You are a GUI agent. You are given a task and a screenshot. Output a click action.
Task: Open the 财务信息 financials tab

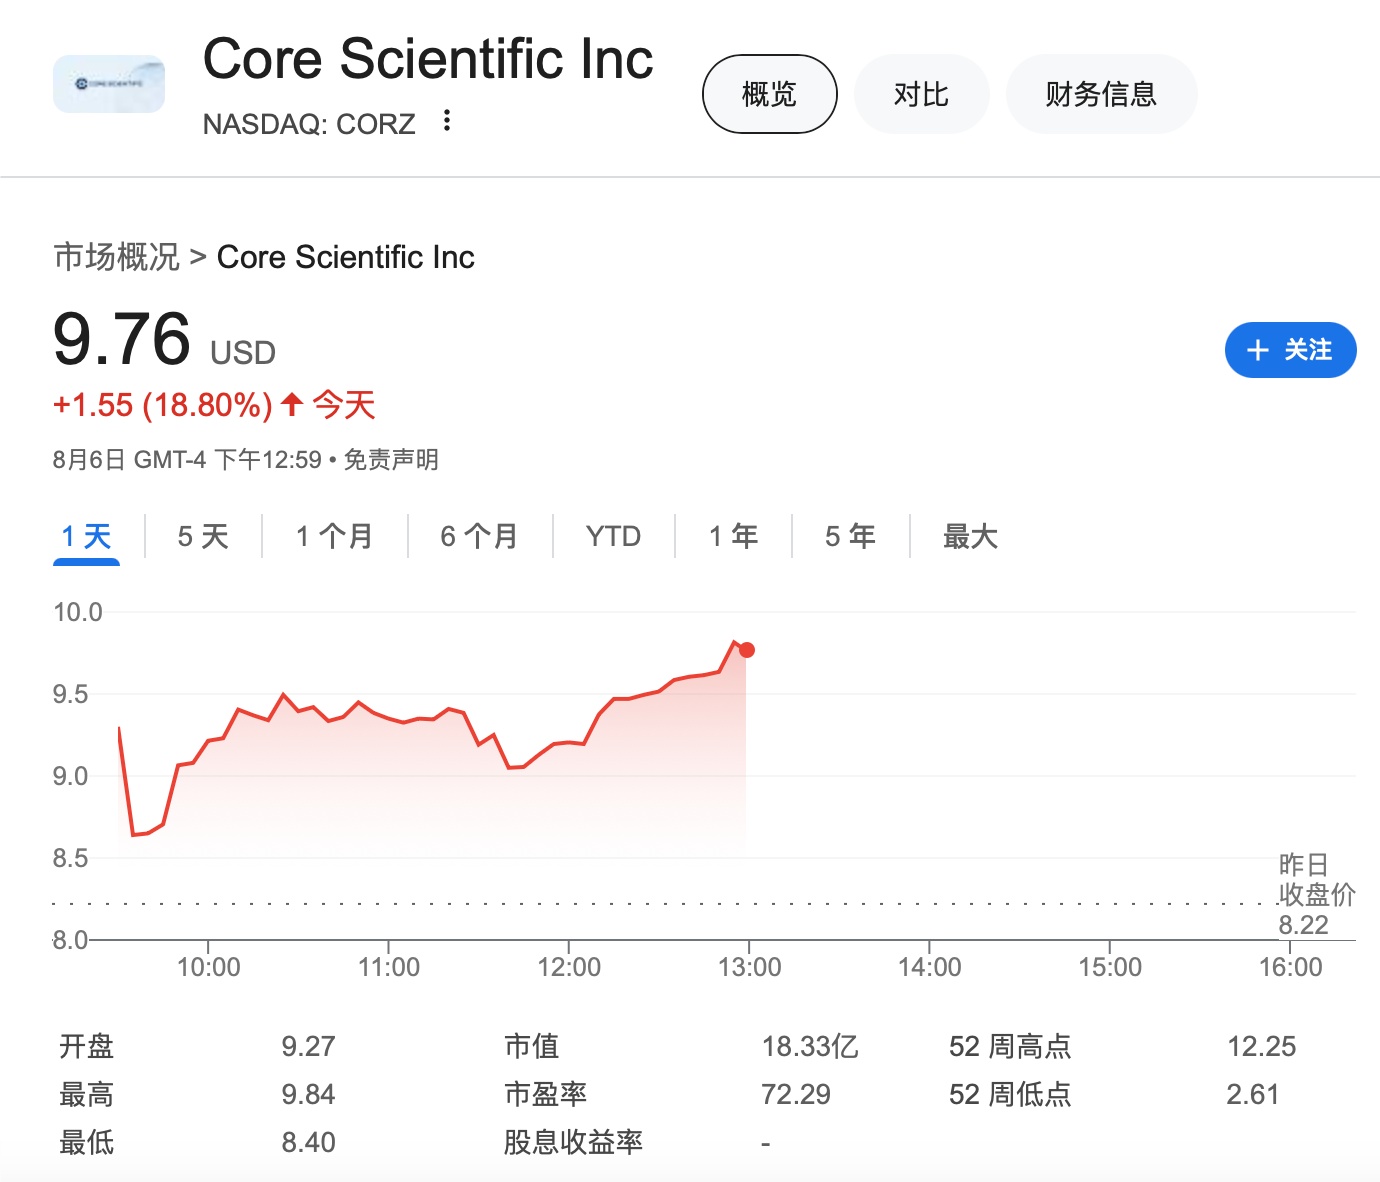[x=1101, y=94]
